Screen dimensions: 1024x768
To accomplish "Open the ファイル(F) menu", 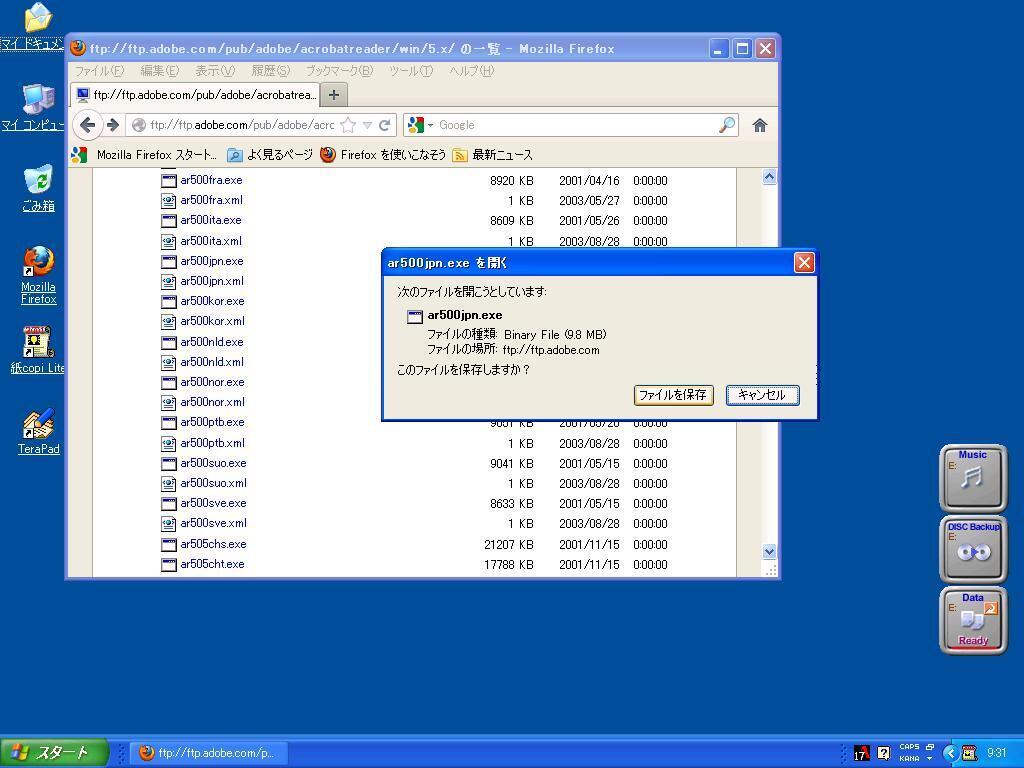I will tap(99, 71).
